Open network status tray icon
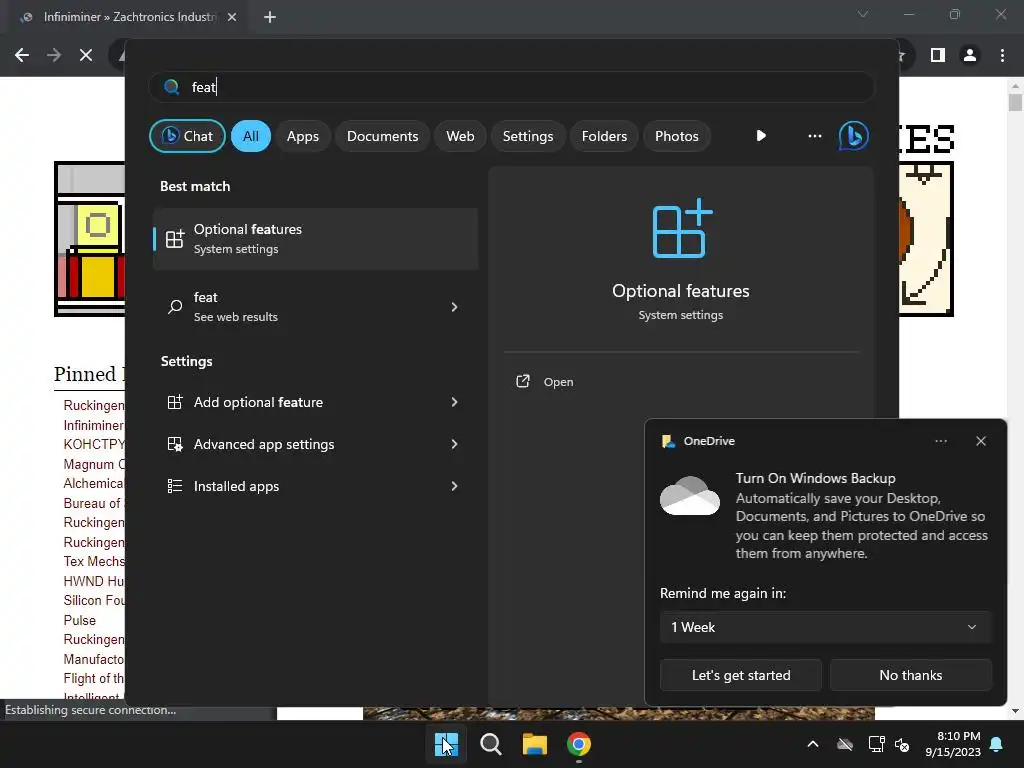This screenshot has width=1024, height=768. (876, 744)
